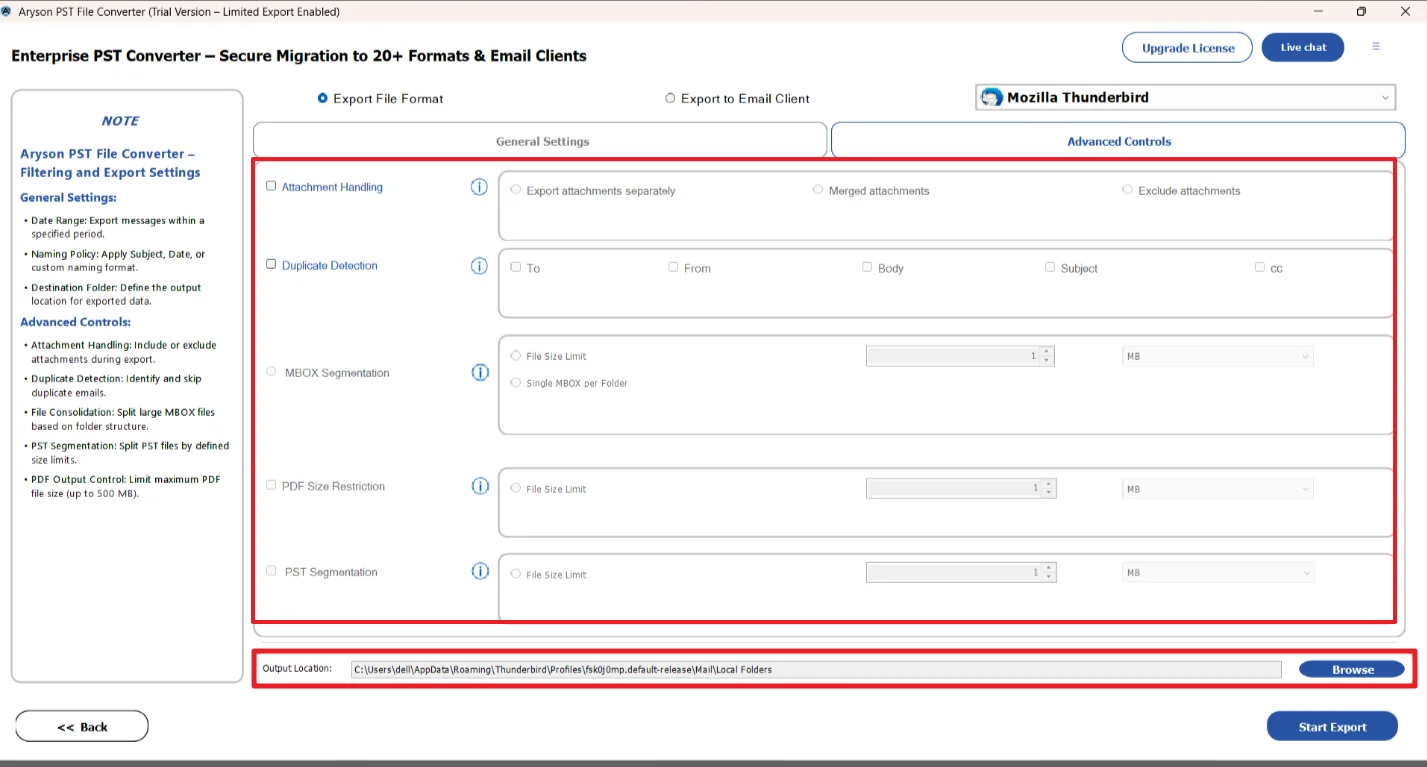Image resolution: width=1427 pixels, height=767 pixels.
Task: Tick the cc duplicate field checkbox
Action: [1260, 267]
